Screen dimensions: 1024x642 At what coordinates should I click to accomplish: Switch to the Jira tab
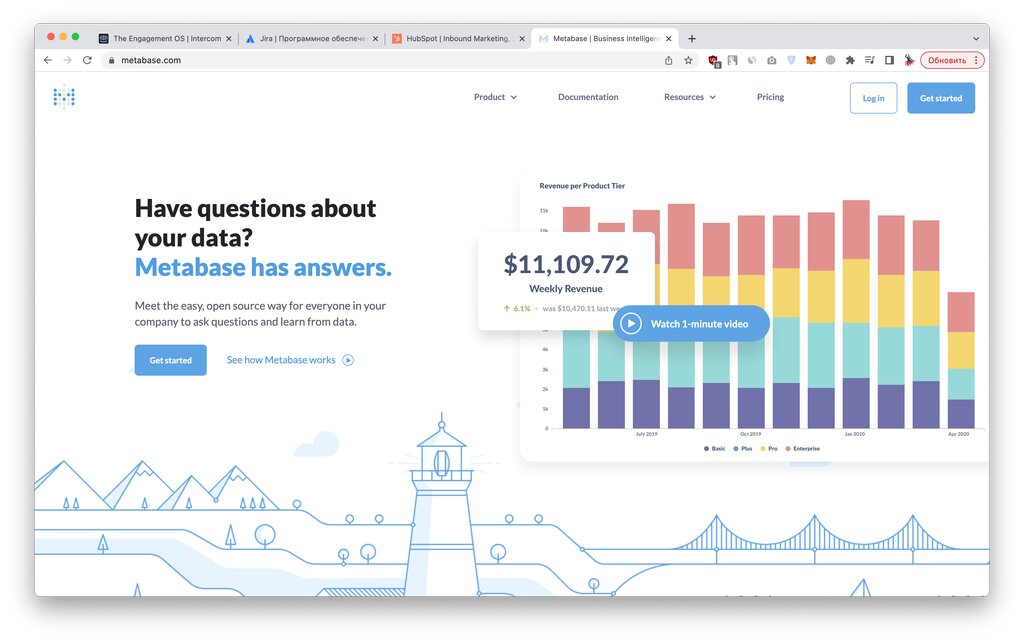(x=312, y=39)
